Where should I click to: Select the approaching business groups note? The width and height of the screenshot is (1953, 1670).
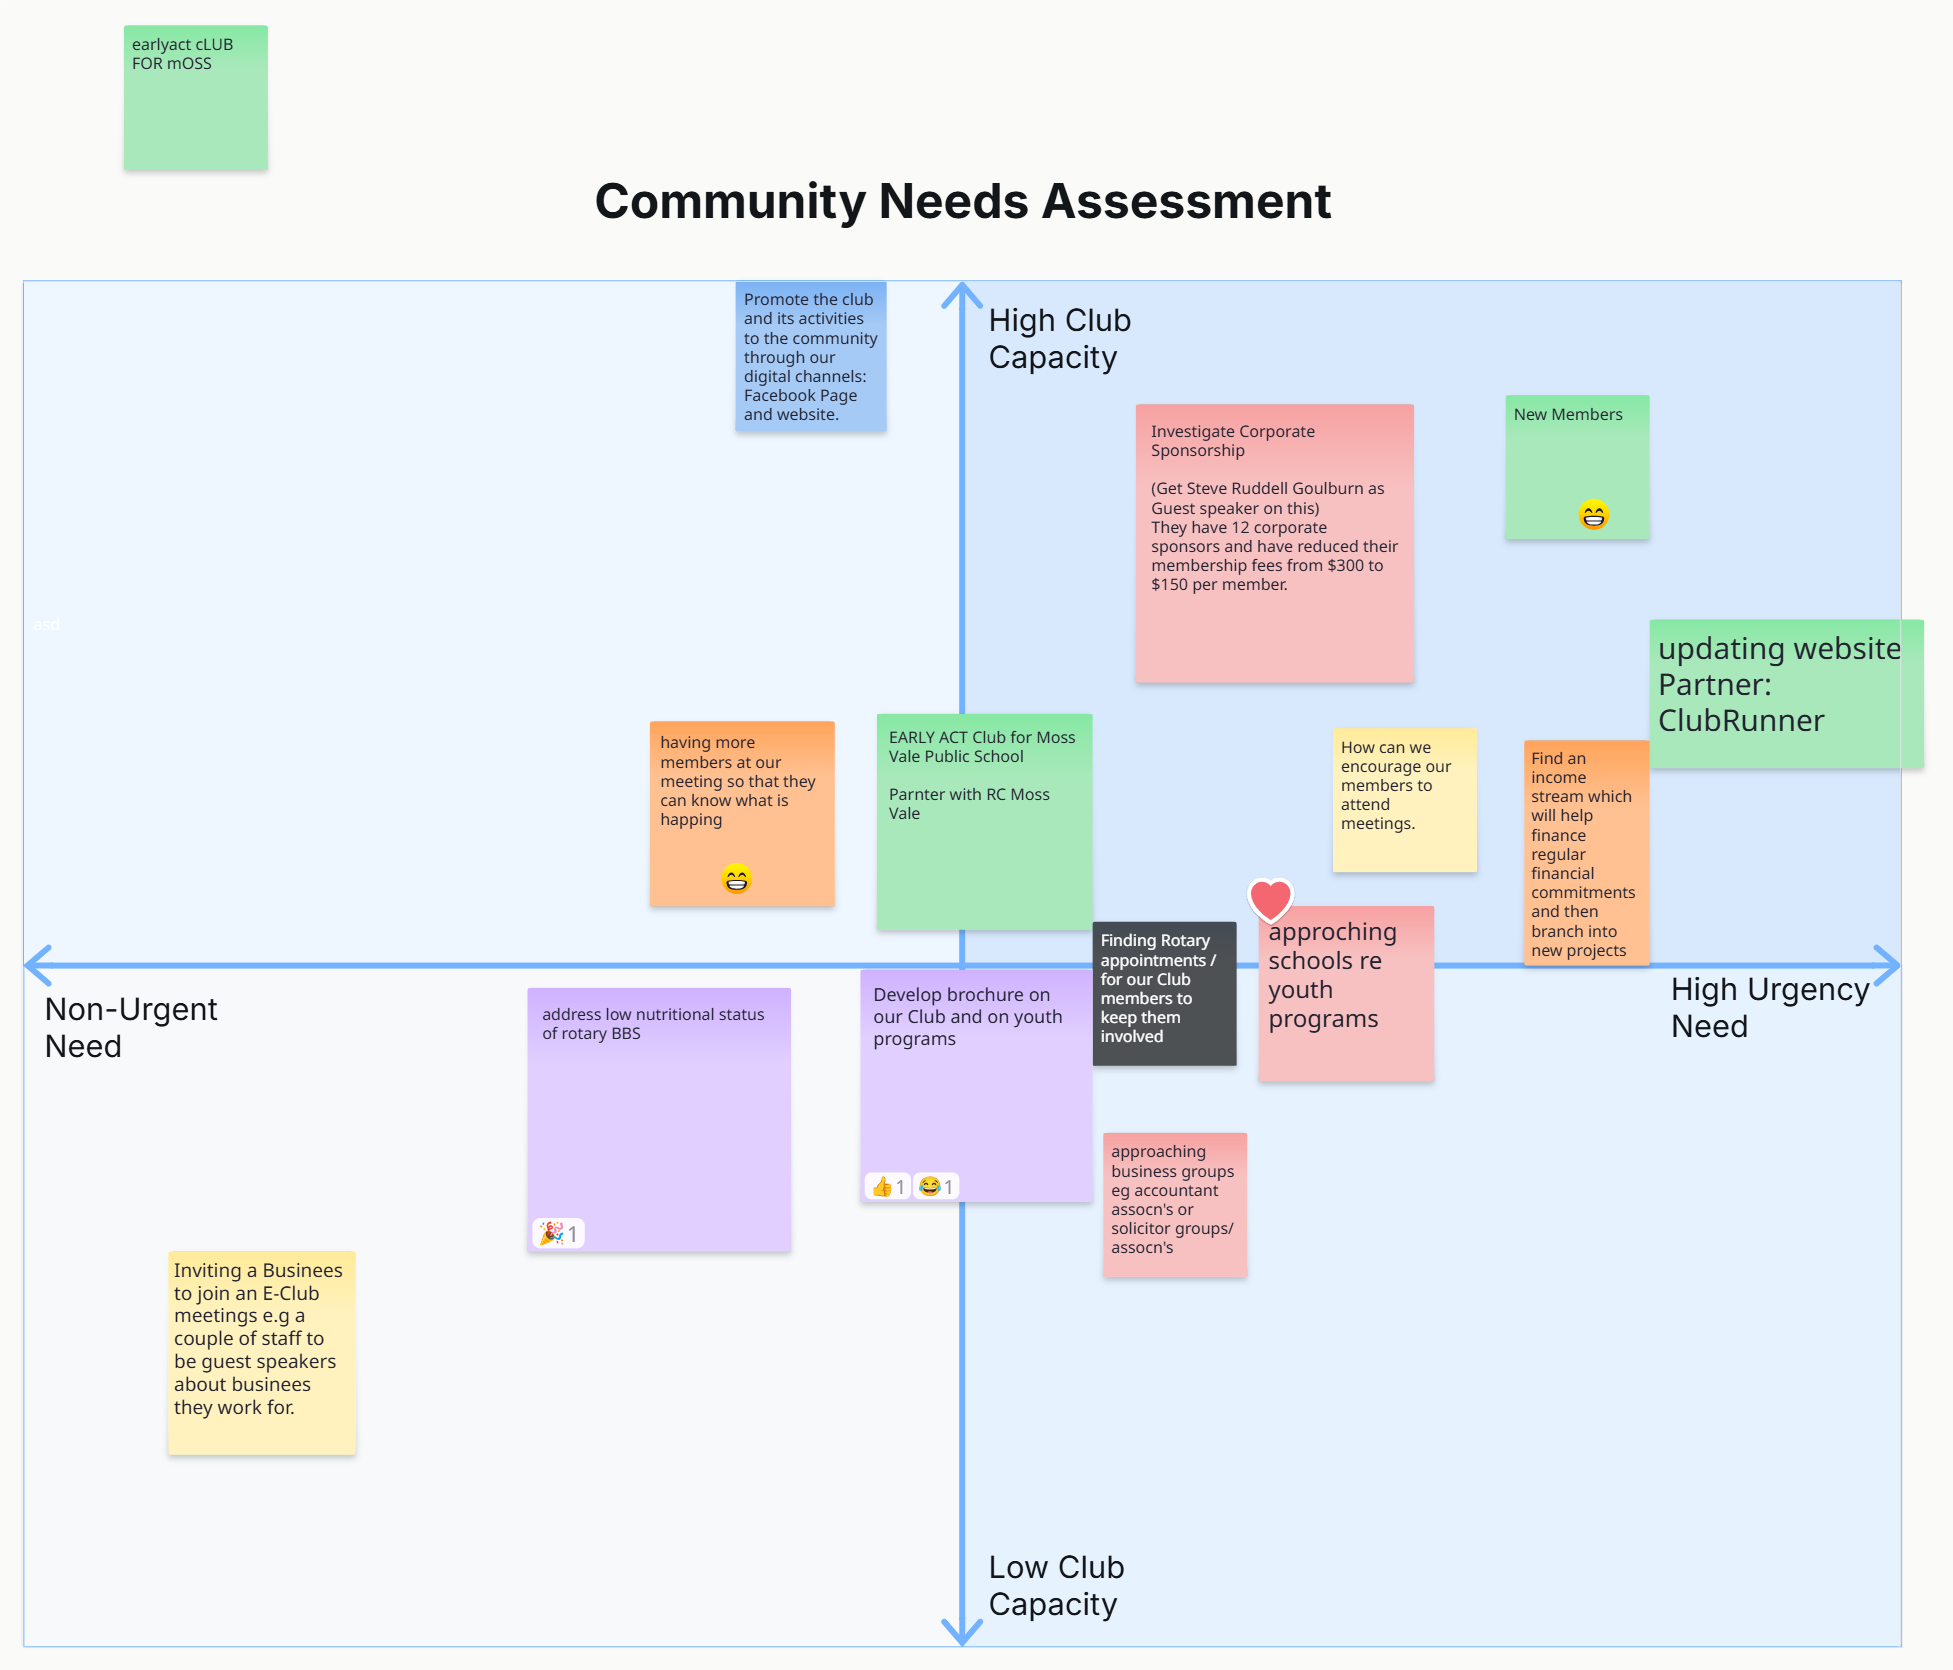1175,1204
